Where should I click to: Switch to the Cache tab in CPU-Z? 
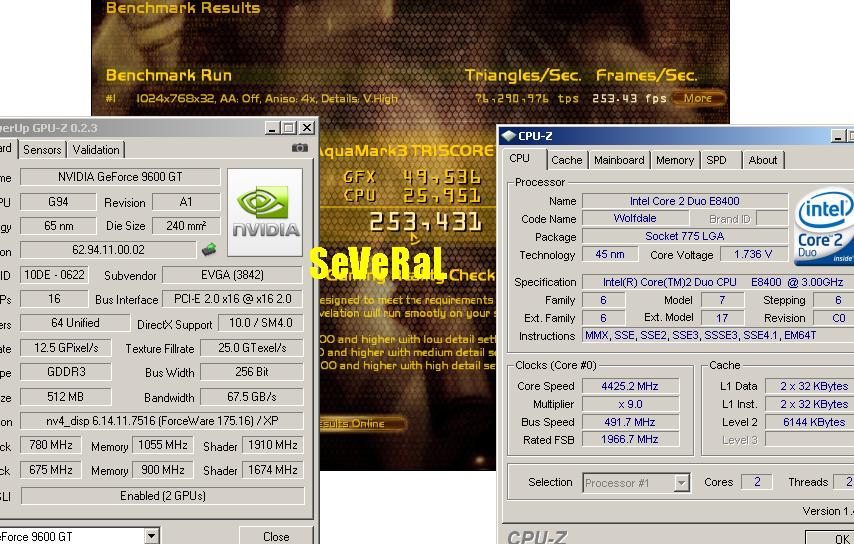[566, 160]
